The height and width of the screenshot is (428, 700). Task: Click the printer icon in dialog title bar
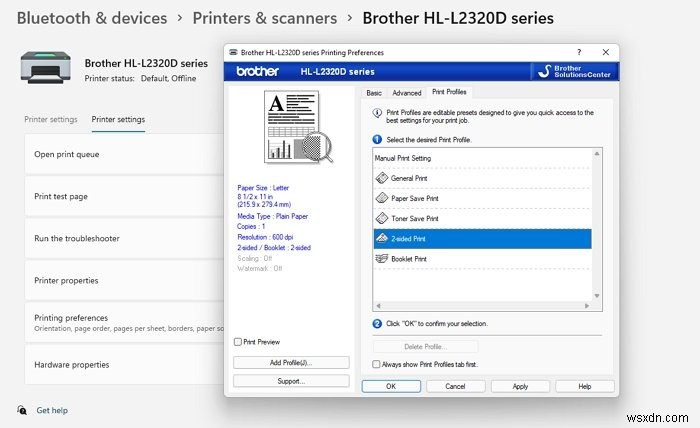click(233, 53)
